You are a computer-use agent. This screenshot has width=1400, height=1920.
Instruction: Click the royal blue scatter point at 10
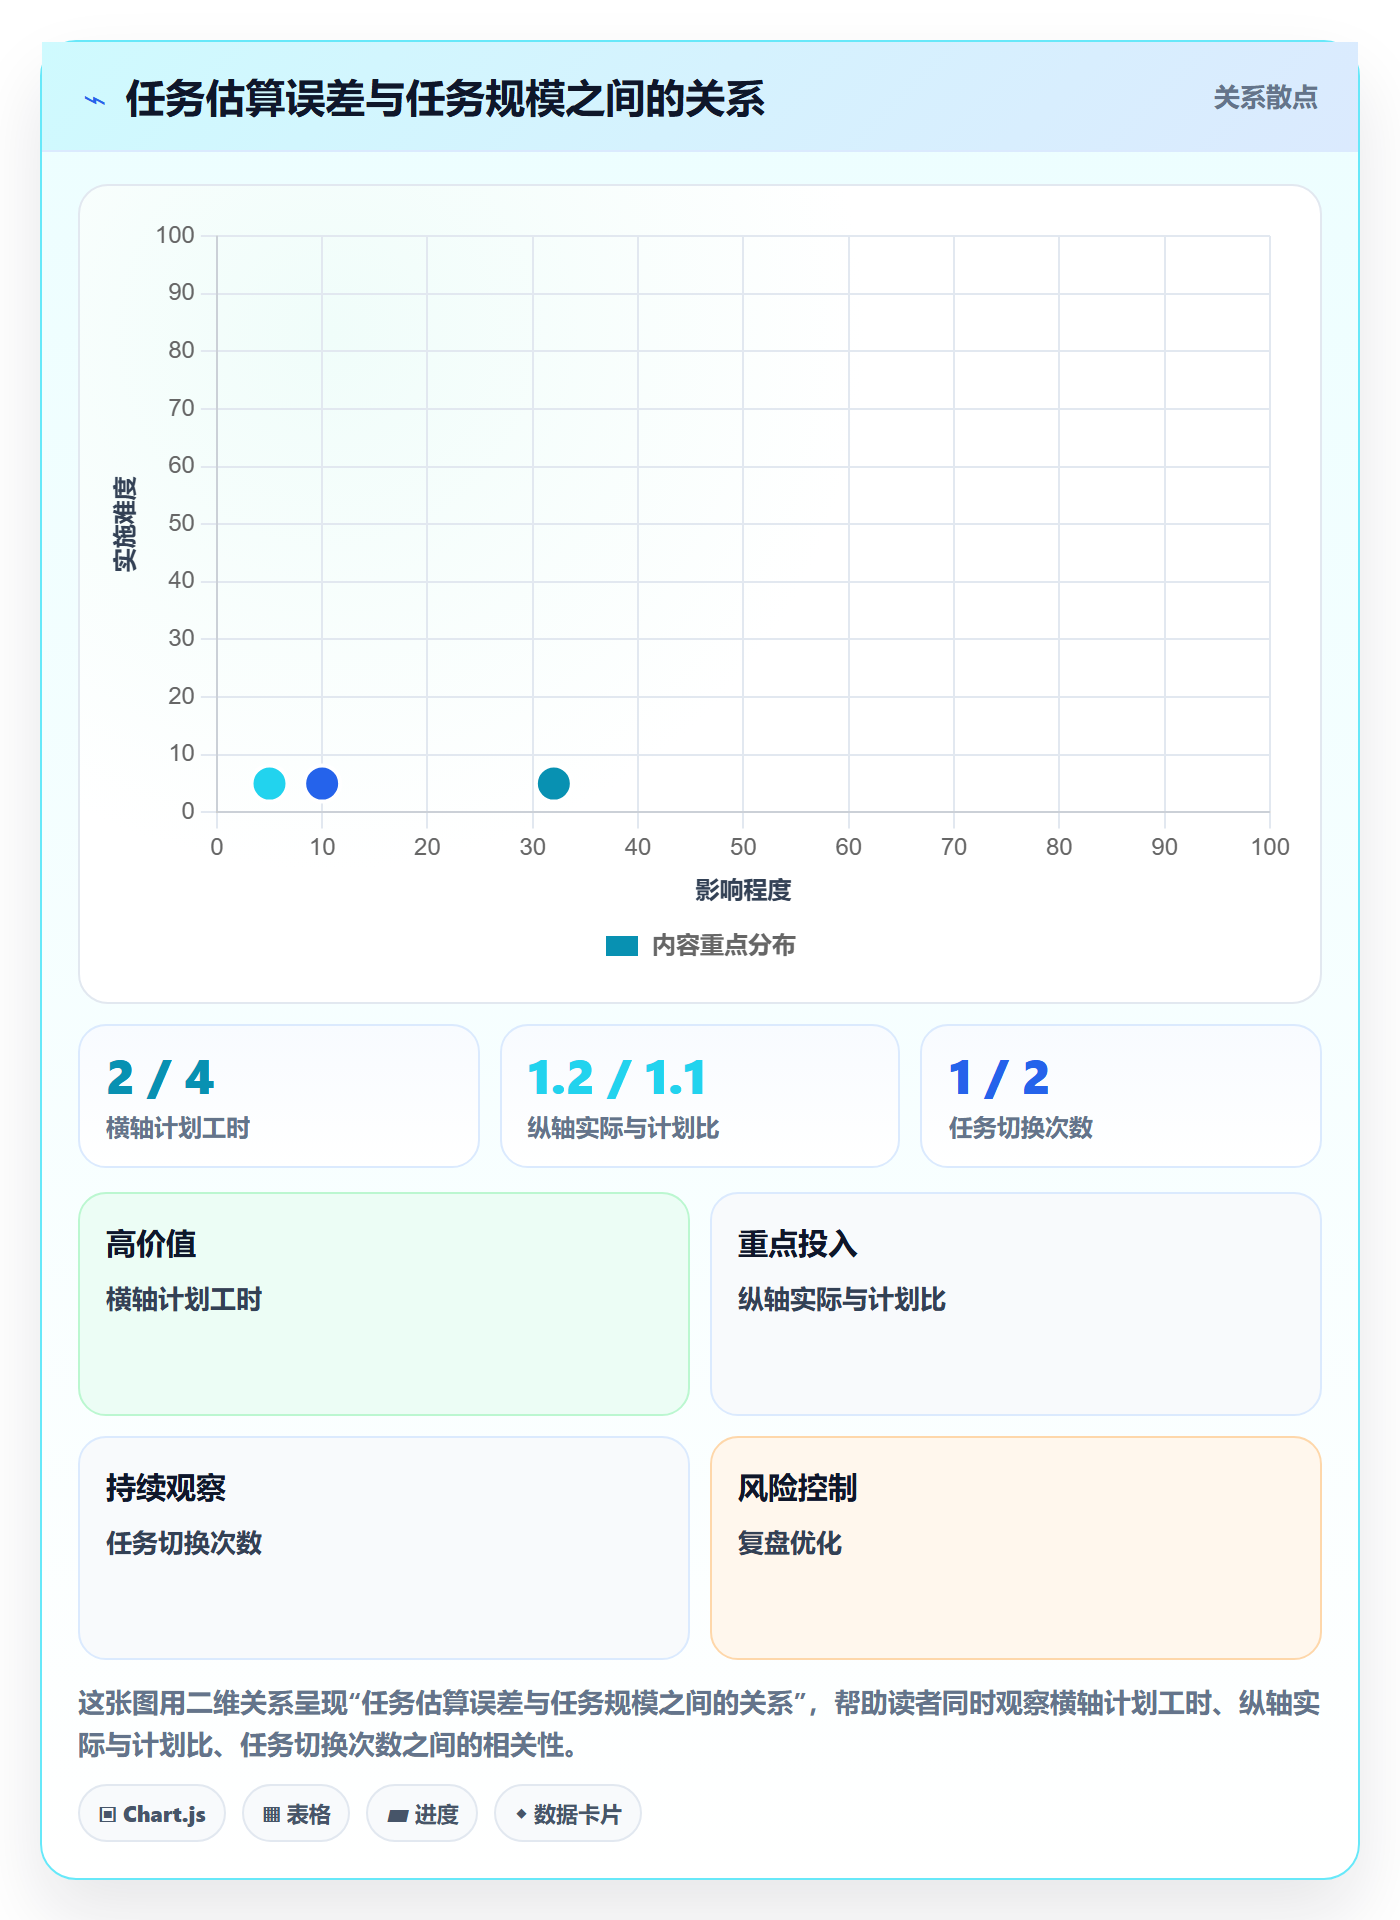[x=322, y=783]
